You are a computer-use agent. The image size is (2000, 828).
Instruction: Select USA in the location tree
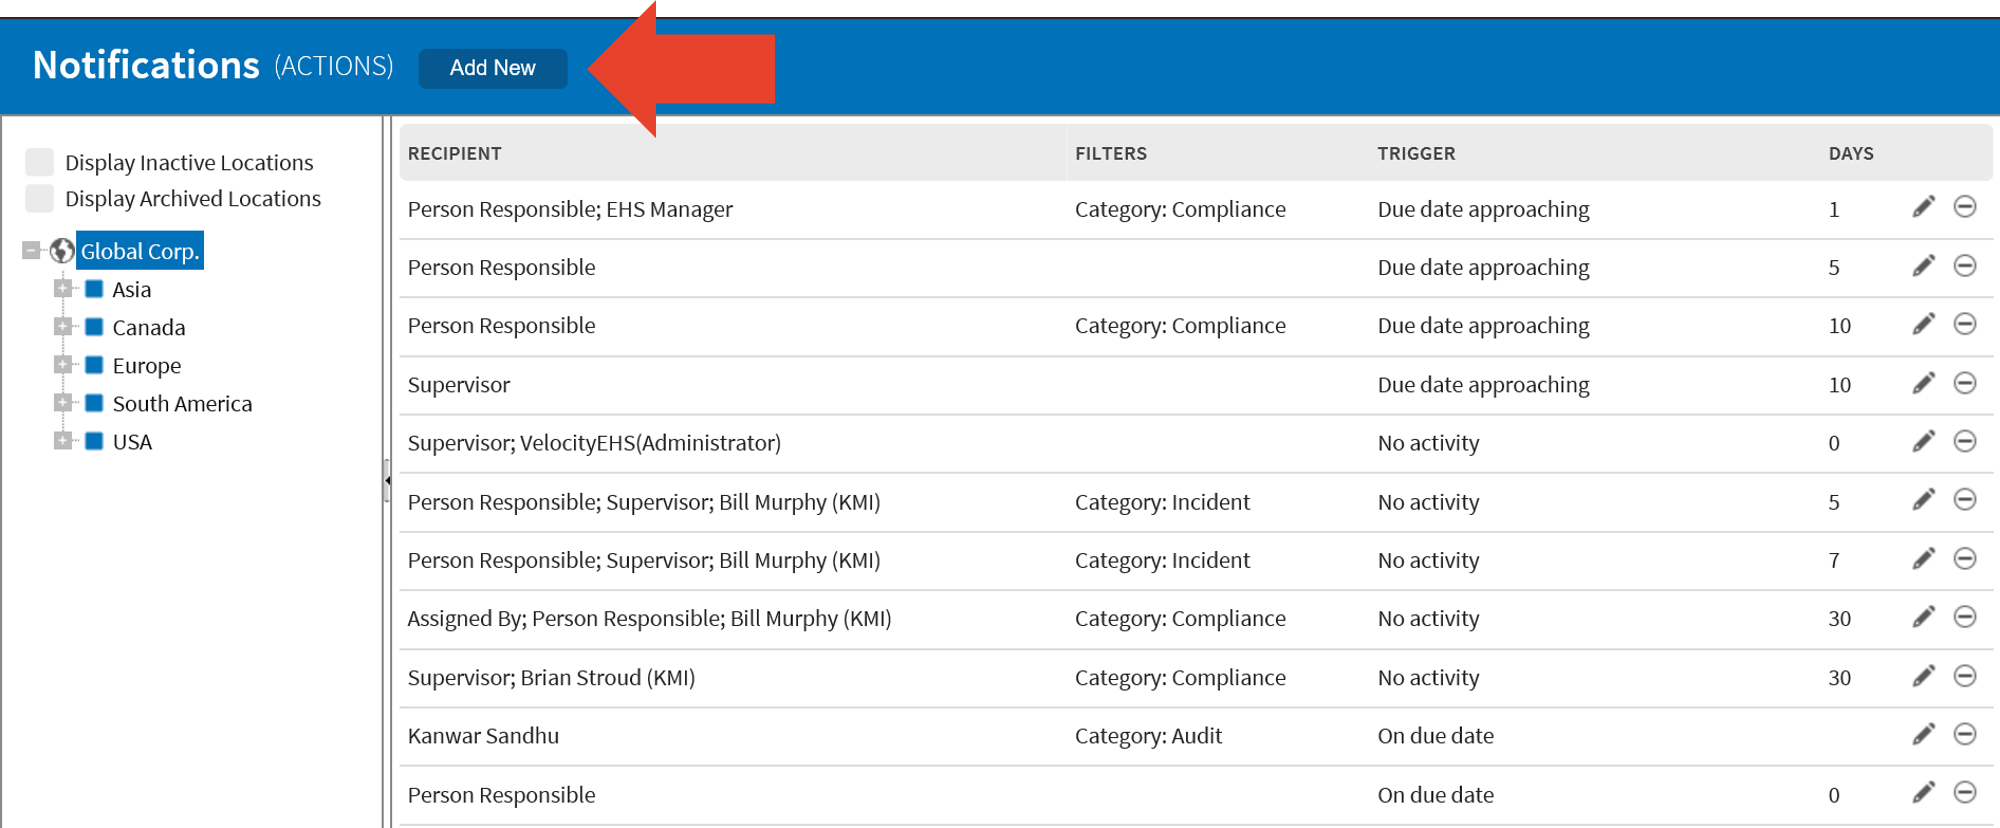tap(132, 442)
